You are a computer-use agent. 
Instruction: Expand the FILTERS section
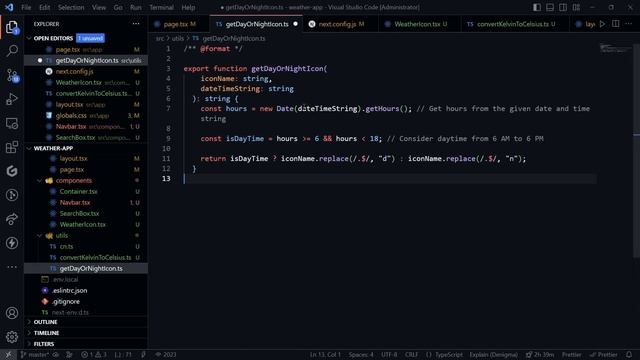(x=86, y=344)
